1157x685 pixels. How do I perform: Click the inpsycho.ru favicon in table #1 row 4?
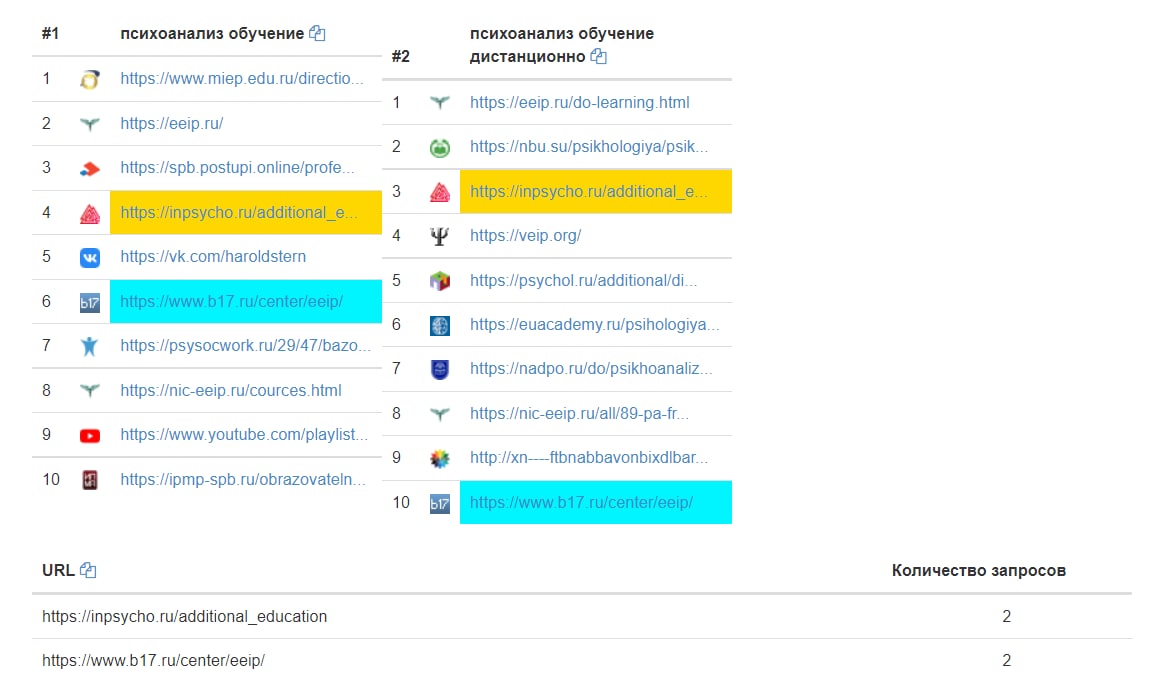point(89,213)
